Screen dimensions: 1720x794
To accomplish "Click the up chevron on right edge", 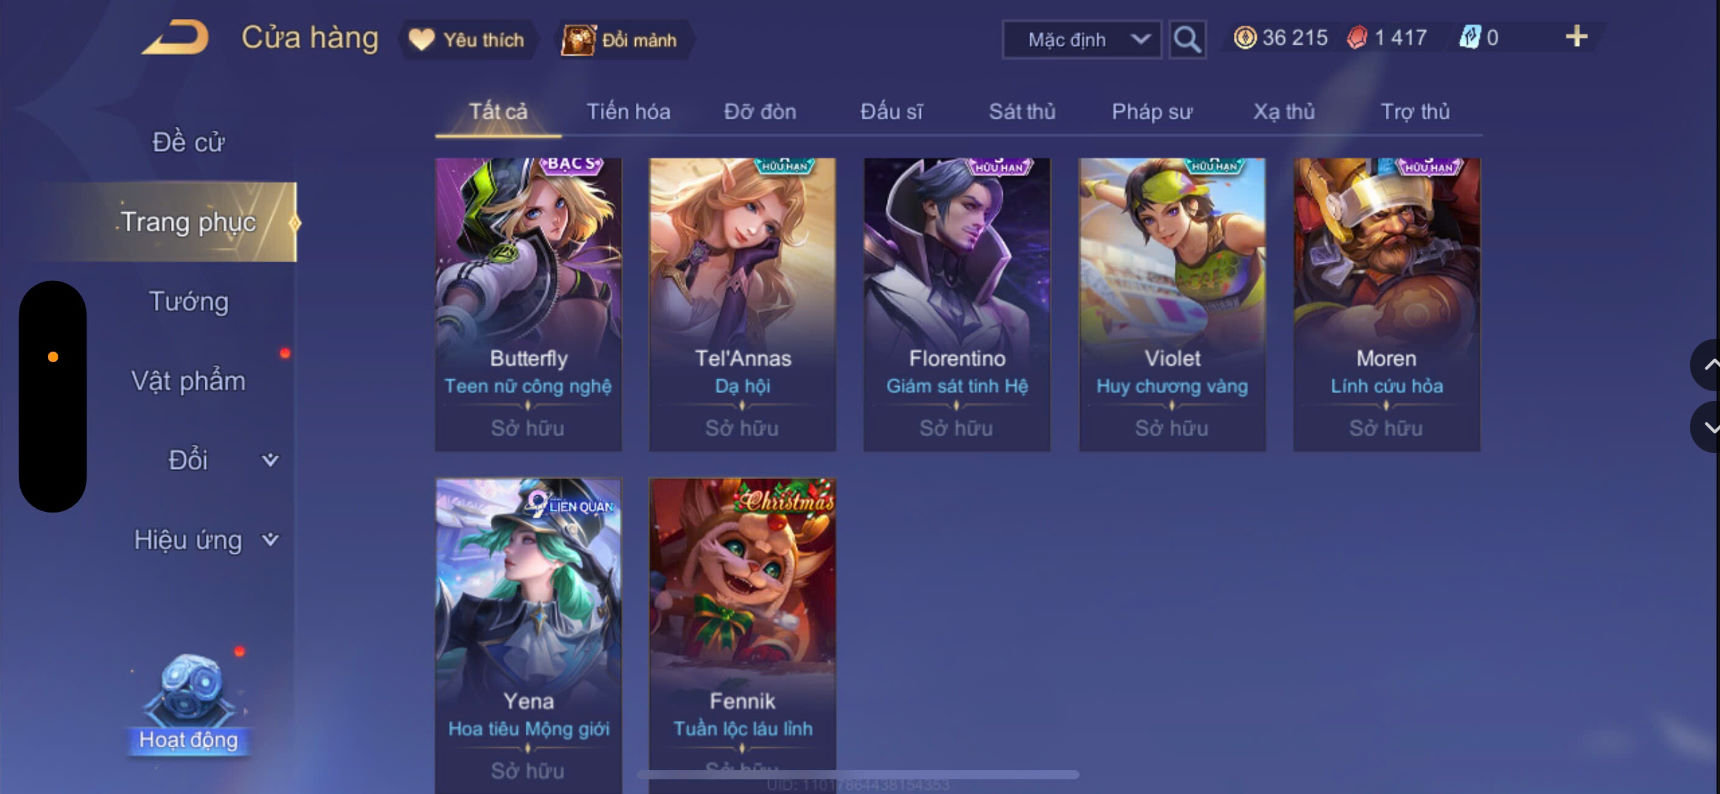I will 1708,365.
